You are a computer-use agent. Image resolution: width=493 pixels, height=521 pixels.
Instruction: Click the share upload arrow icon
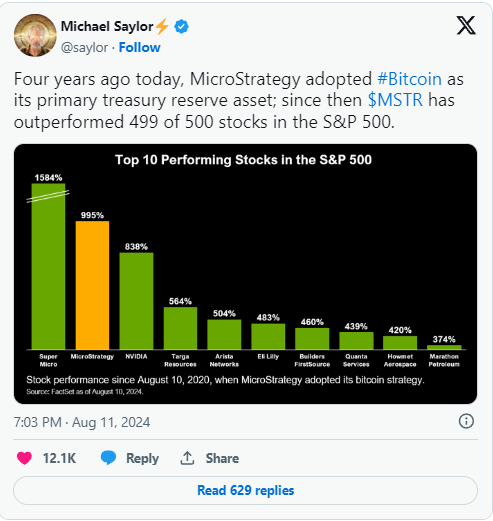pos(187,458)
